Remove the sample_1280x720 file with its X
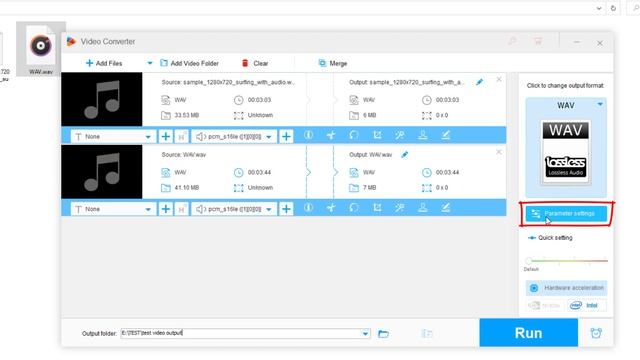The width and height of the screenshot is (640, 360). [499, 80]
